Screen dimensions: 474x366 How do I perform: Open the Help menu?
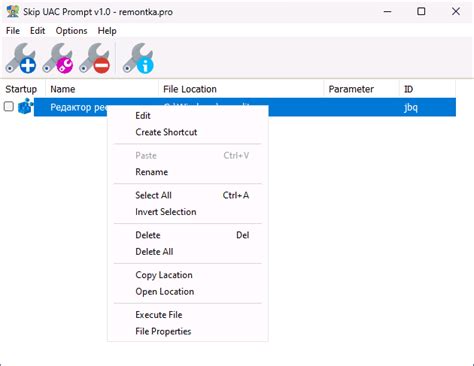pos(107,31)
